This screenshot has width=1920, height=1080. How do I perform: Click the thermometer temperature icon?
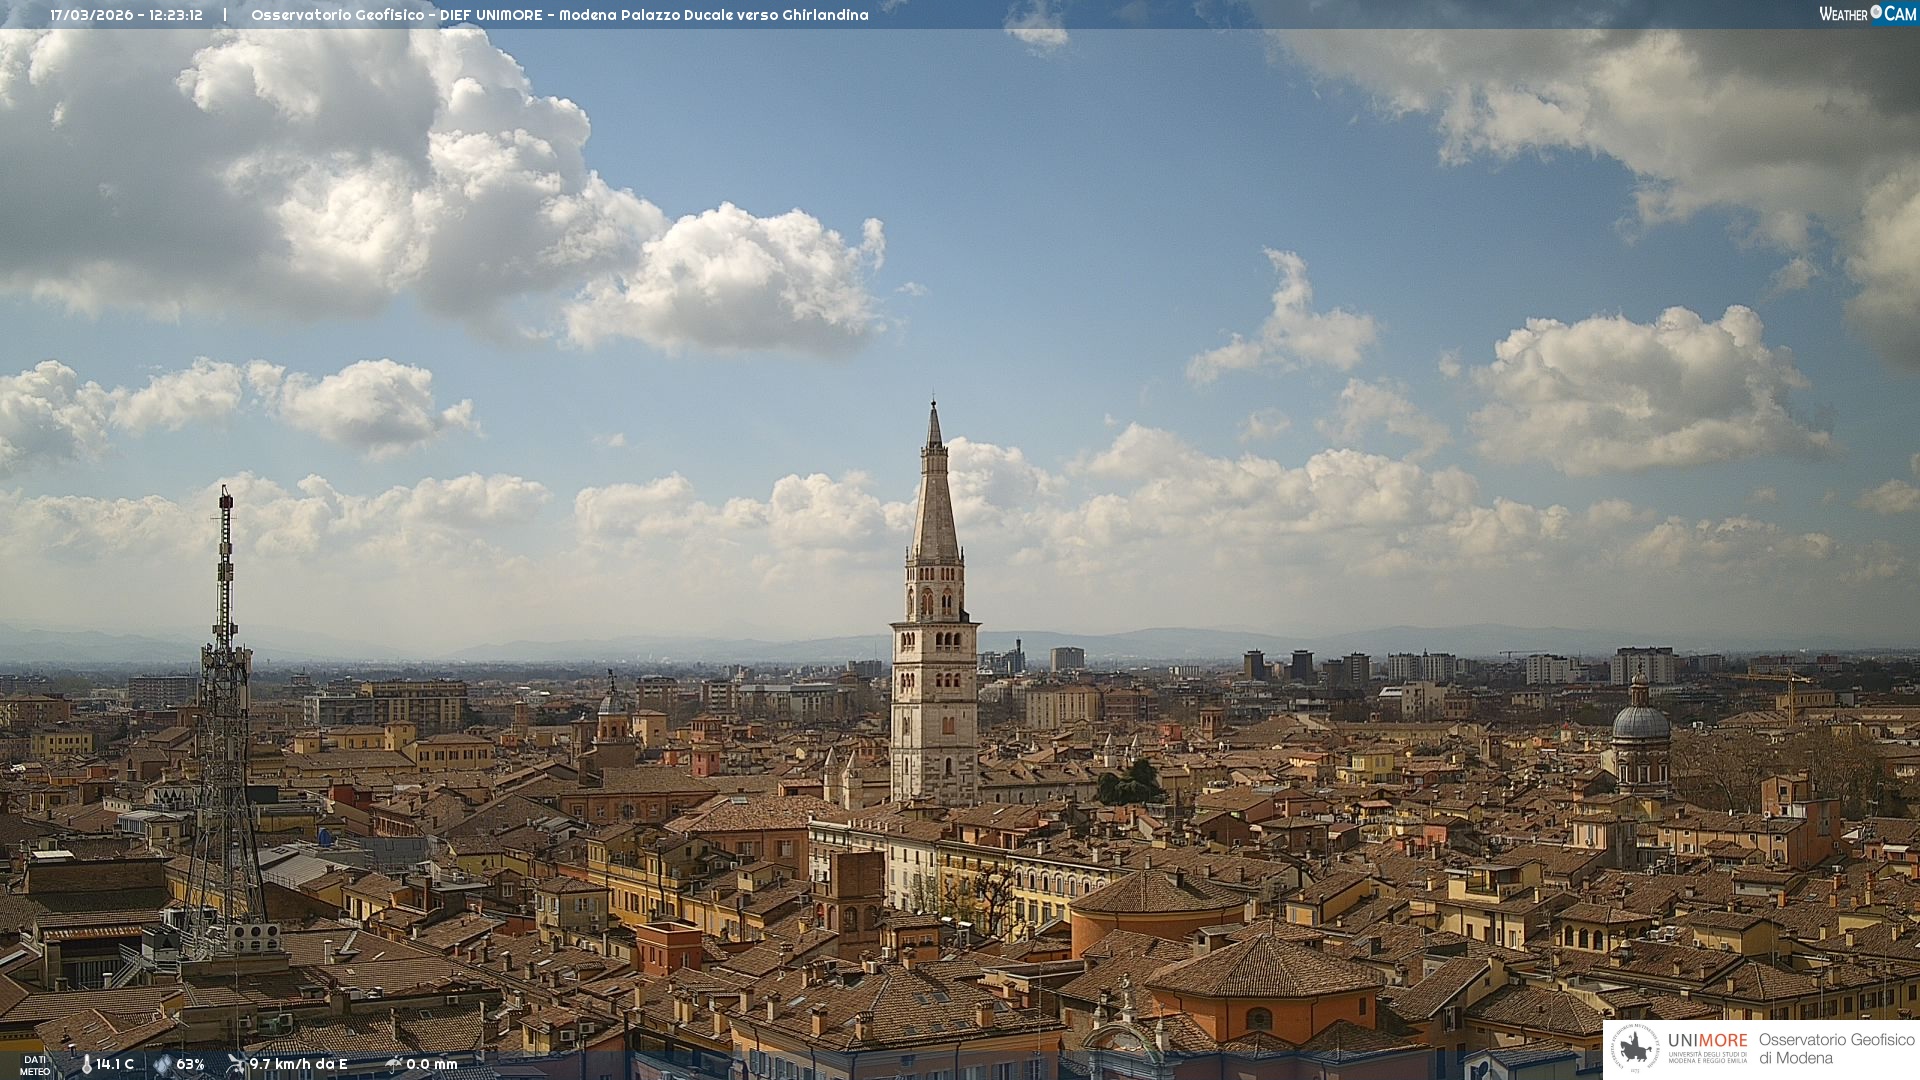[87, 1064]
